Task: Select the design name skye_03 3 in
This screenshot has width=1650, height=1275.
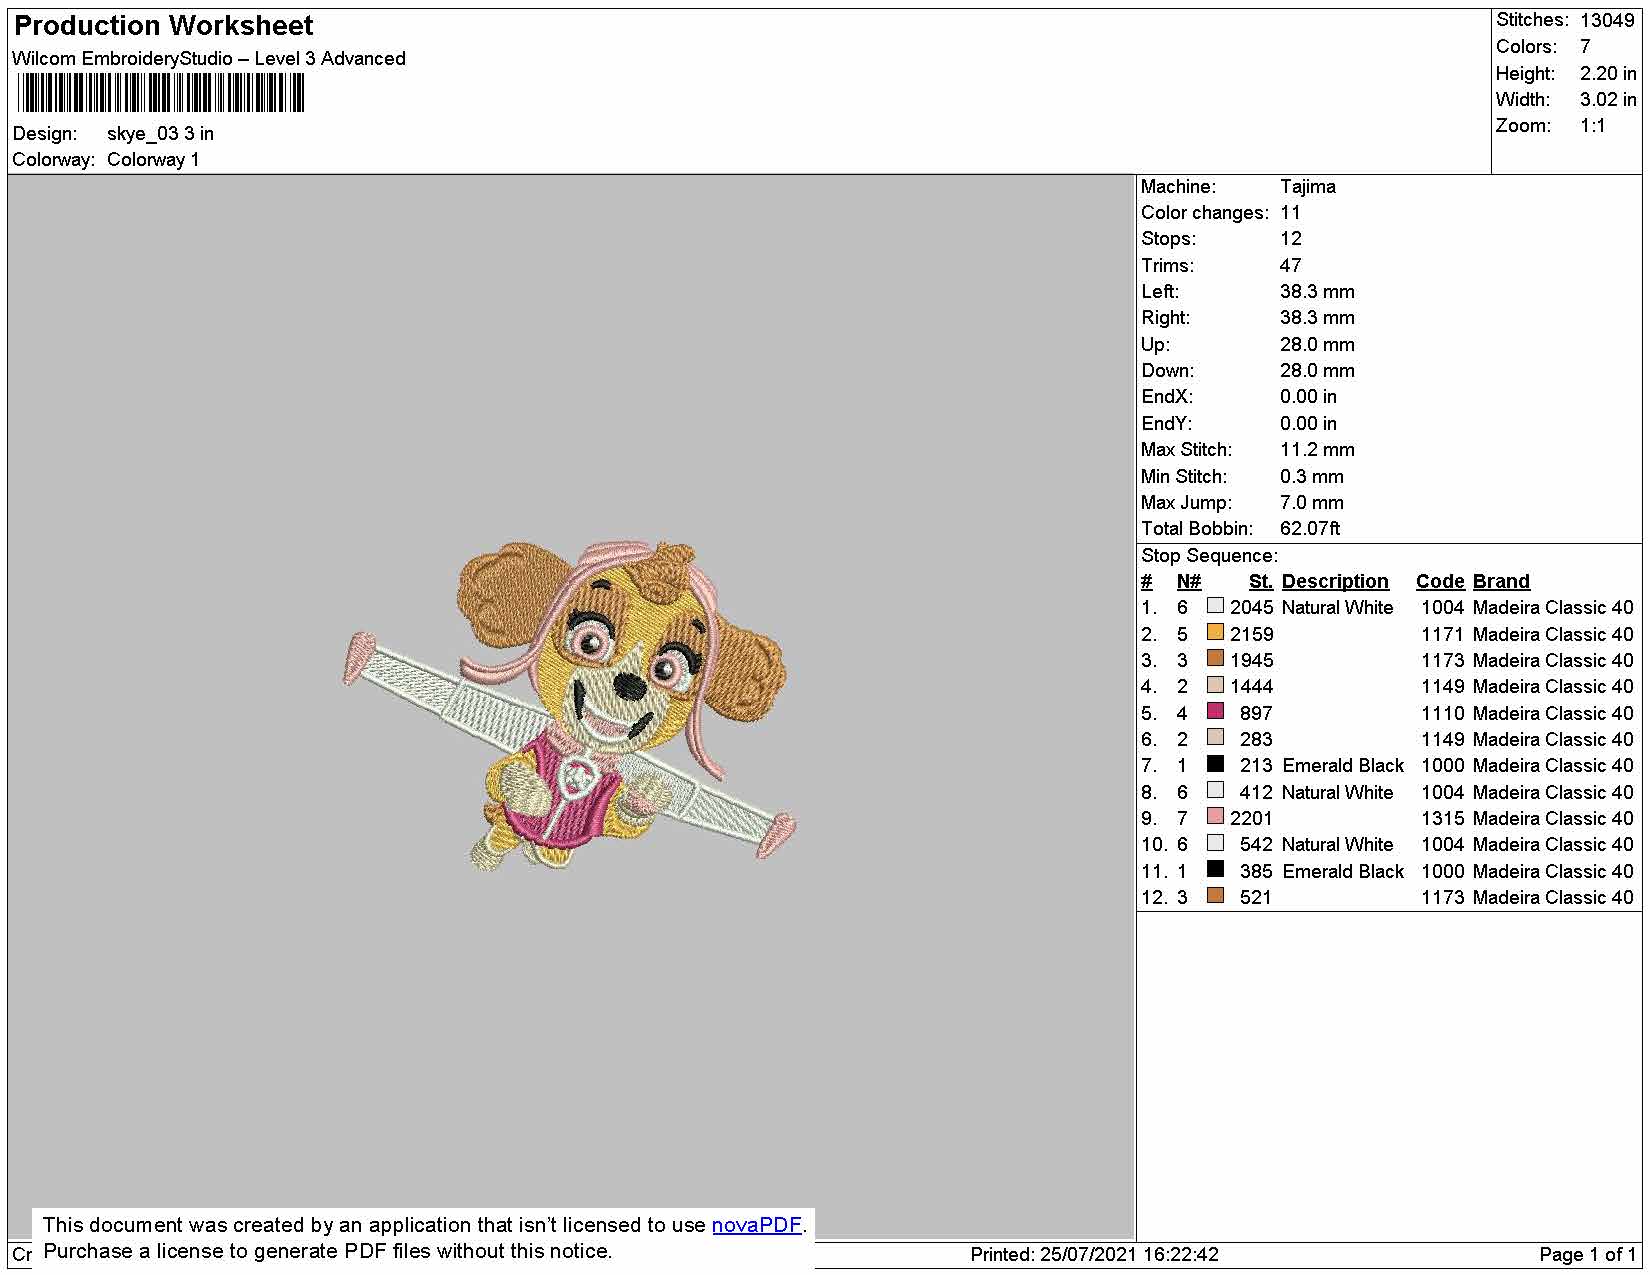Action: click(160, 133)
